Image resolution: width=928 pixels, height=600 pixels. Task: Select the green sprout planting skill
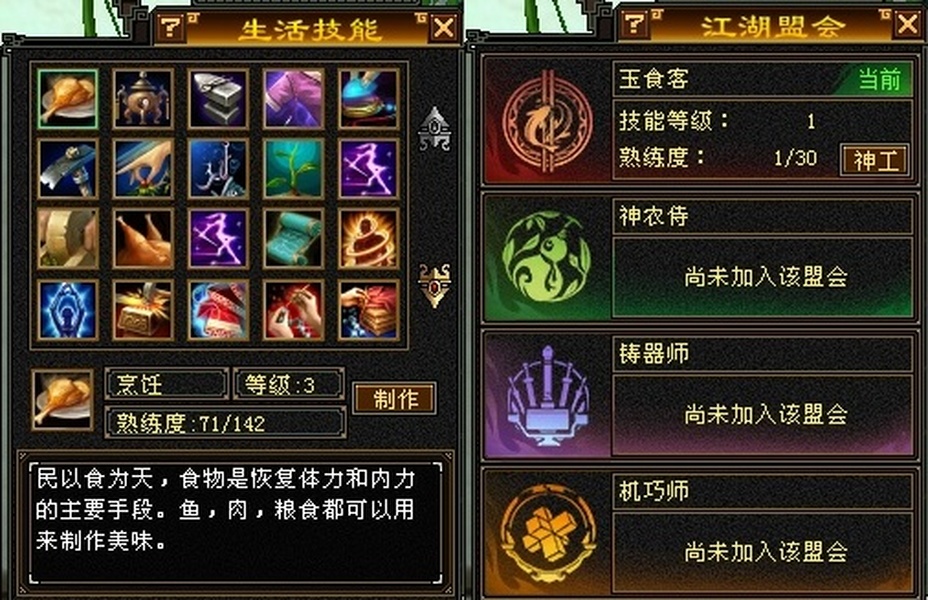pyautogui.click(x=293, y=169)
